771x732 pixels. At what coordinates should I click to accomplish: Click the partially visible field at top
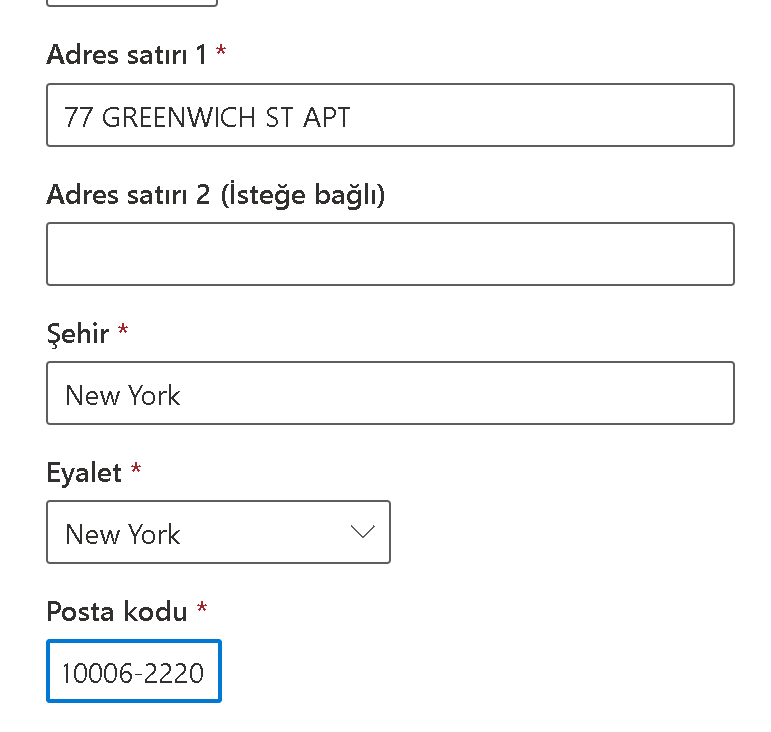[x=132, y=3]
